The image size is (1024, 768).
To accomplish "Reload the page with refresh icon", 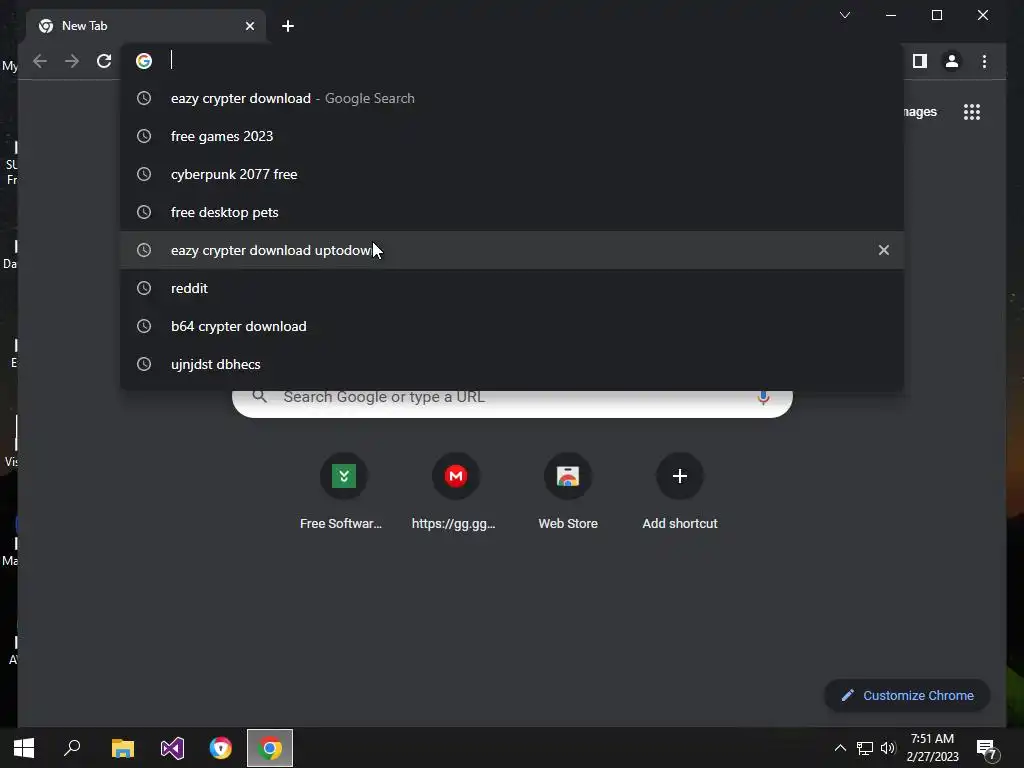I will [x=104, y=61].
